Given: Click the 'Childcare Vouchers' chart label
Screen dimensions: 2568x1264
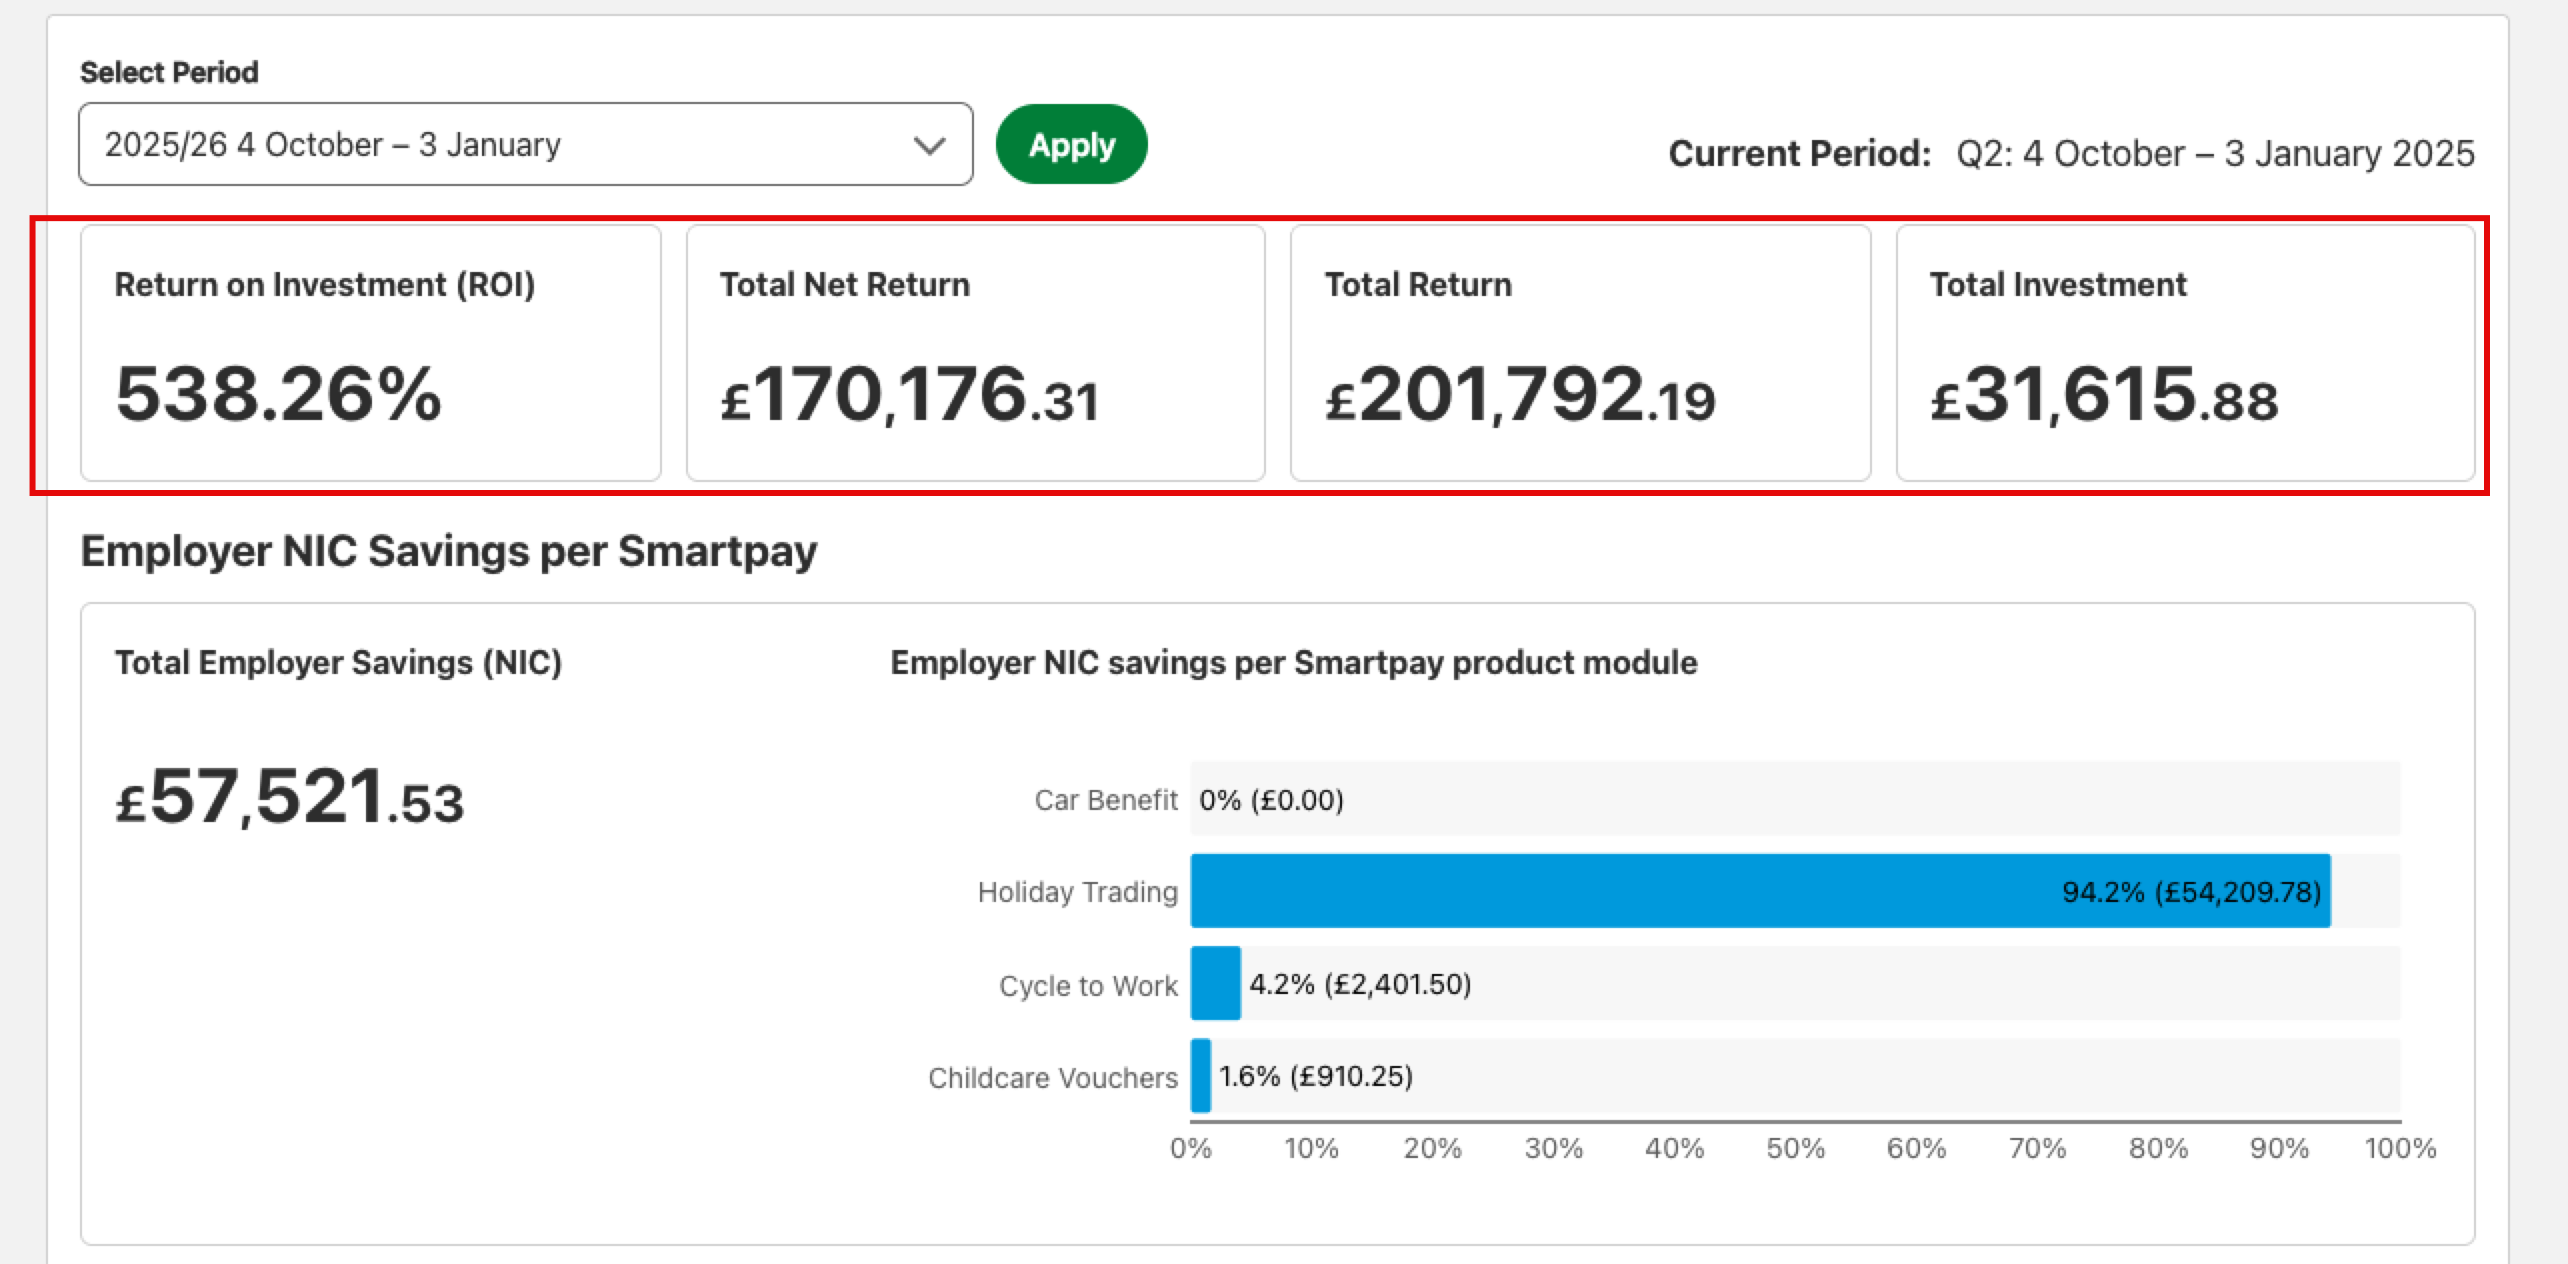Looking at the screenshot, I should click(1053, 1078).
